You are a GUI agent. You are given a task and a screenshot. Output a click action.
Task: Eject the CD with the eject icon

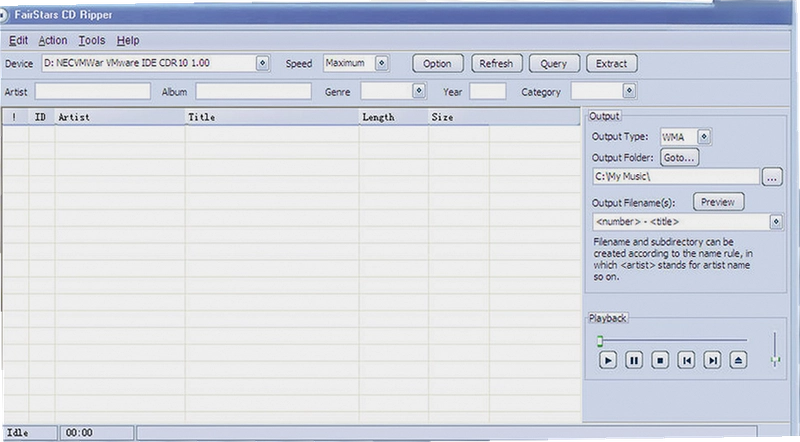coord(738,360)
